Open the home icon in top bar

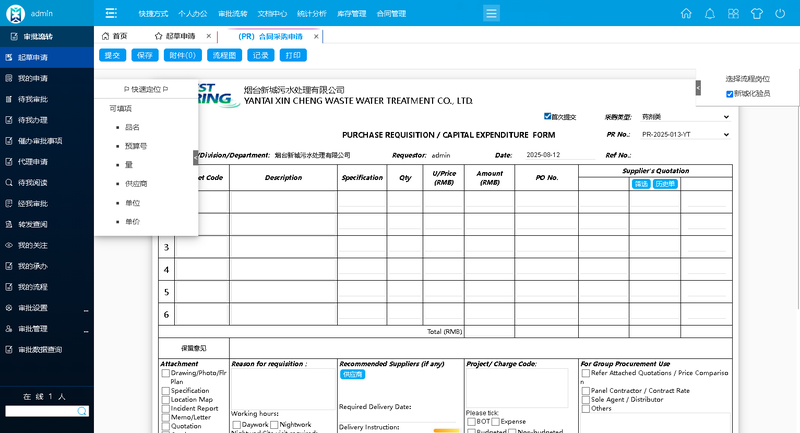(x=686, y=13)
